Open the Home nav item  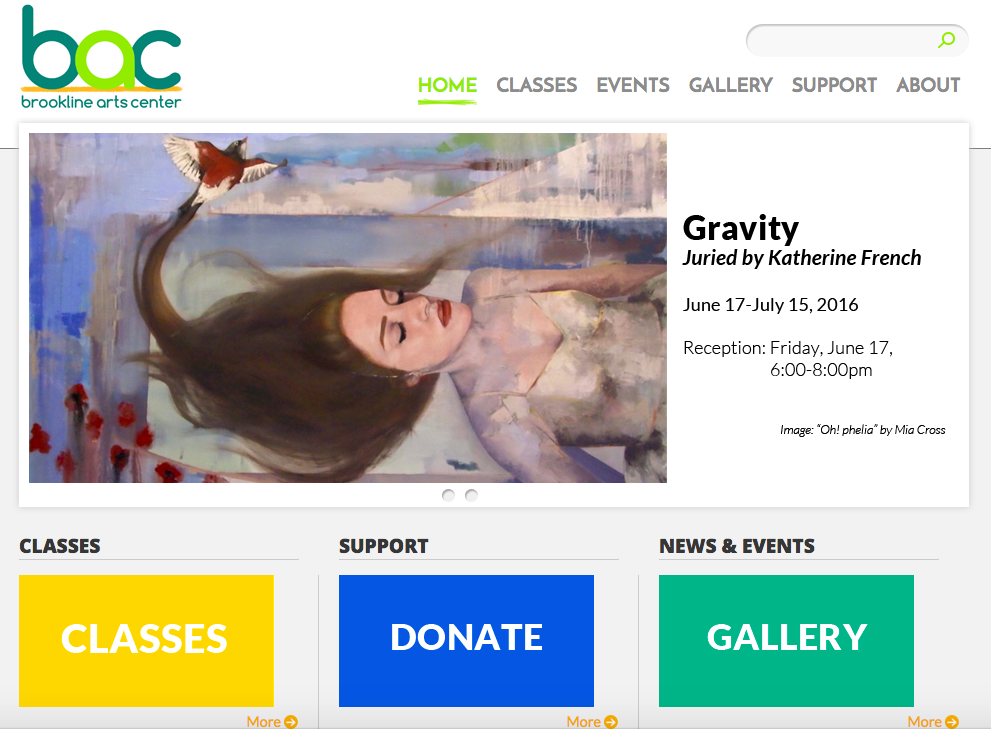(x=447, y=85)
